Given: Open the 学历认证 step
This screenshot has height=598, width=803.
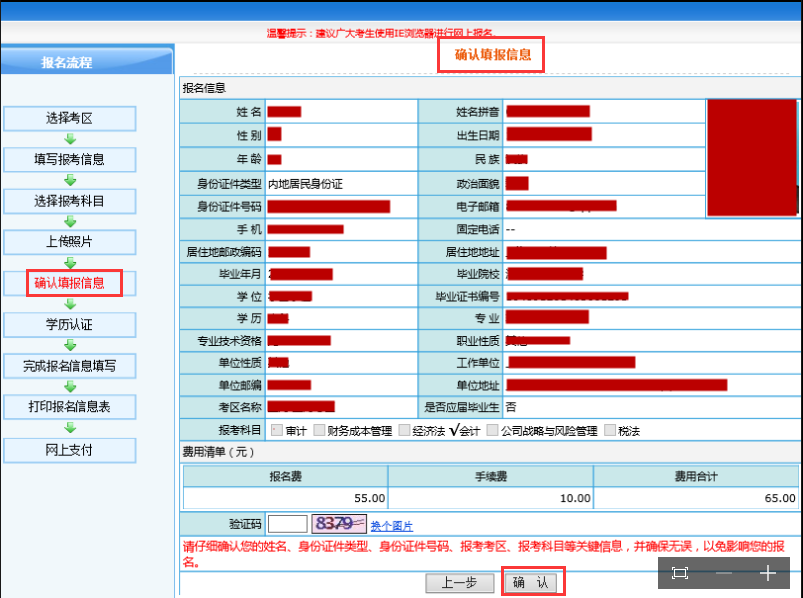Looking at the screenshot, I should [69, 325].
